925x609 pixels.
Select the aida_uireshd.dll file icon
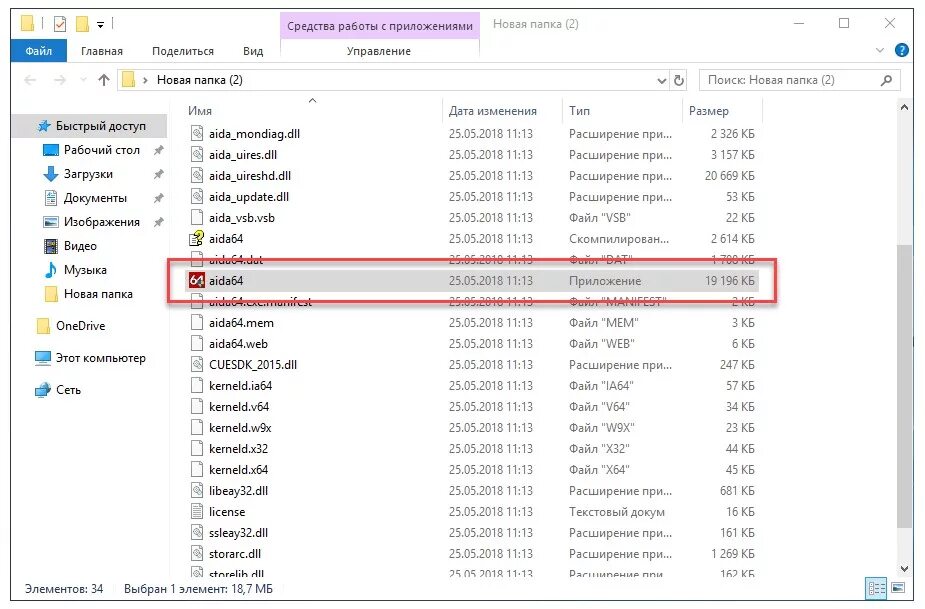click(x=196, y=175)
